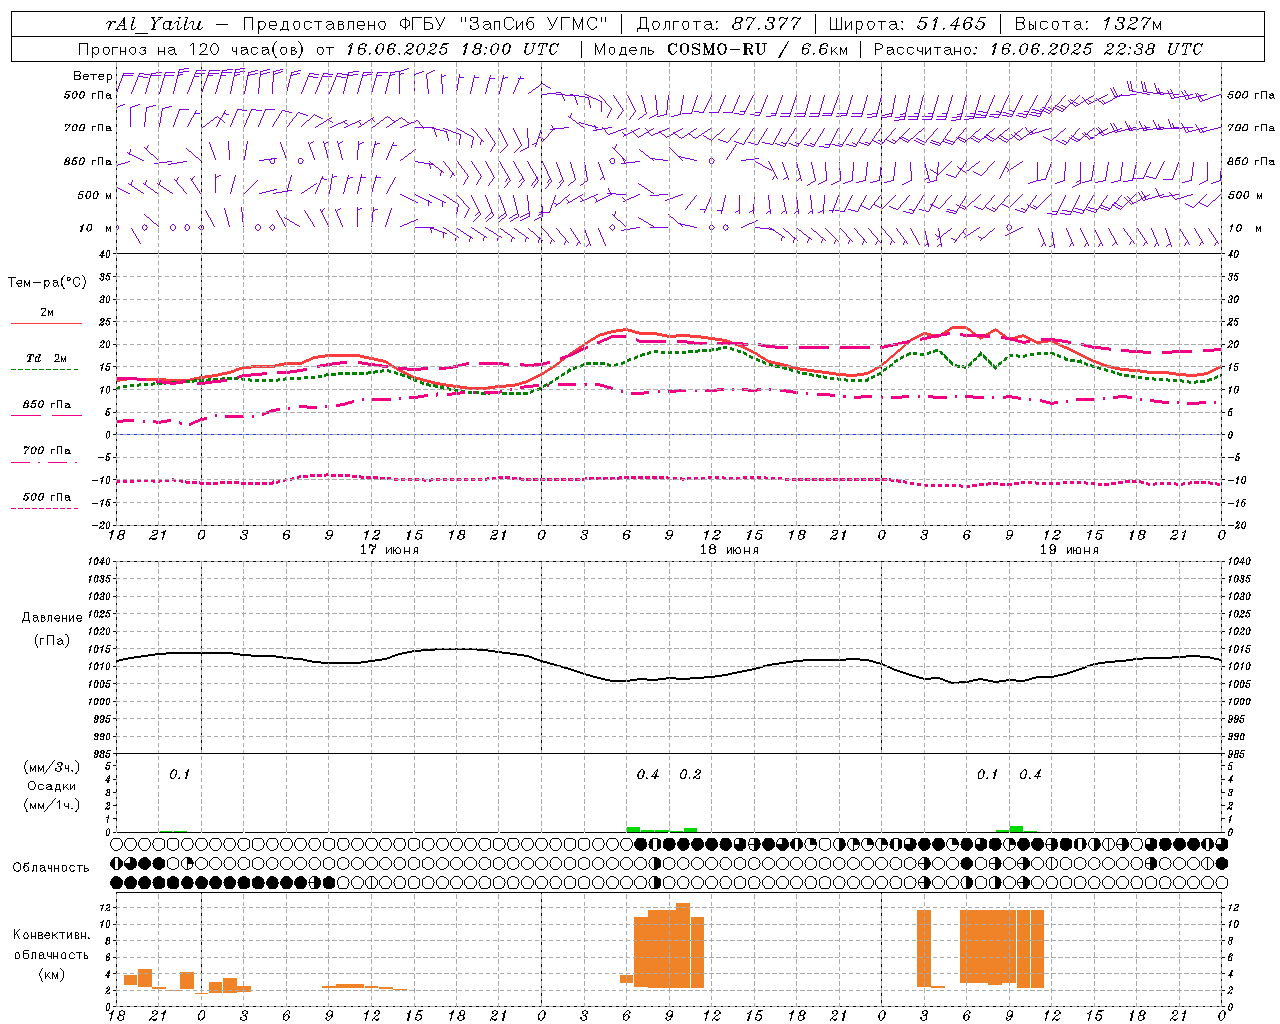This screenshot has width=1280, height=1024.
Task: Click the Давление pressure panel label
Action: tap(52, 618)
